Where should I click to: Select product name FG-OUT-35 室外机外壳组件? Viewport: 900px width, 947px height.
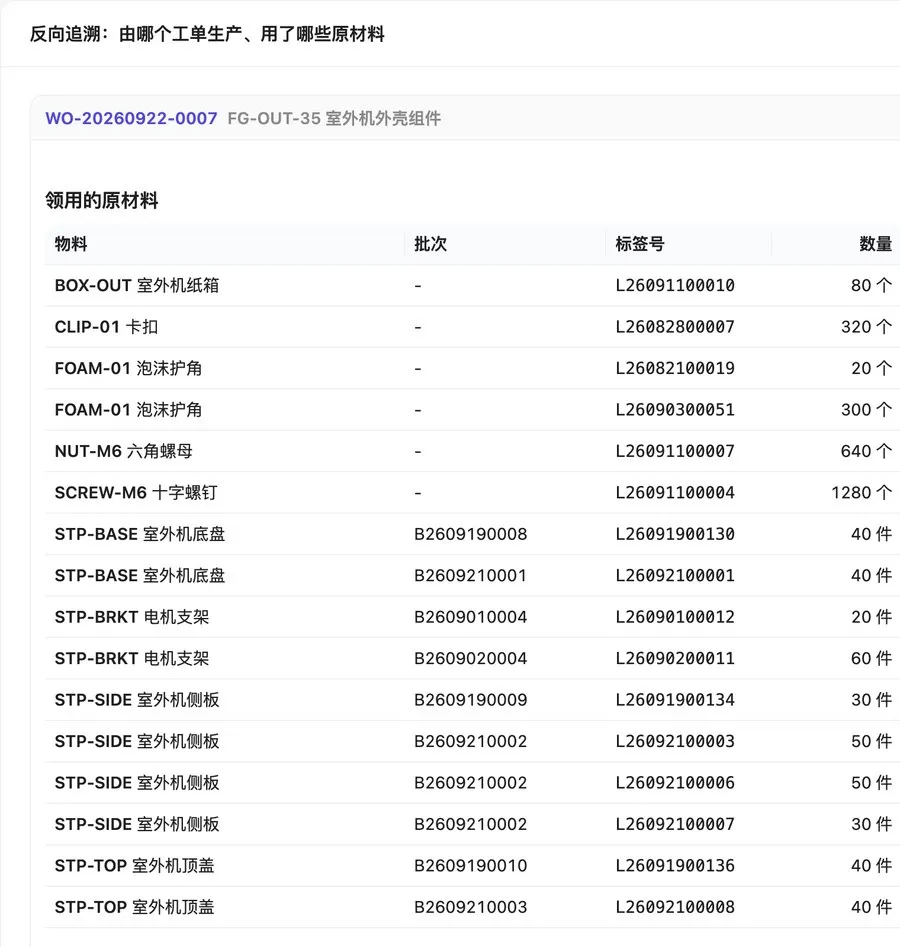[x=334, y=118]
